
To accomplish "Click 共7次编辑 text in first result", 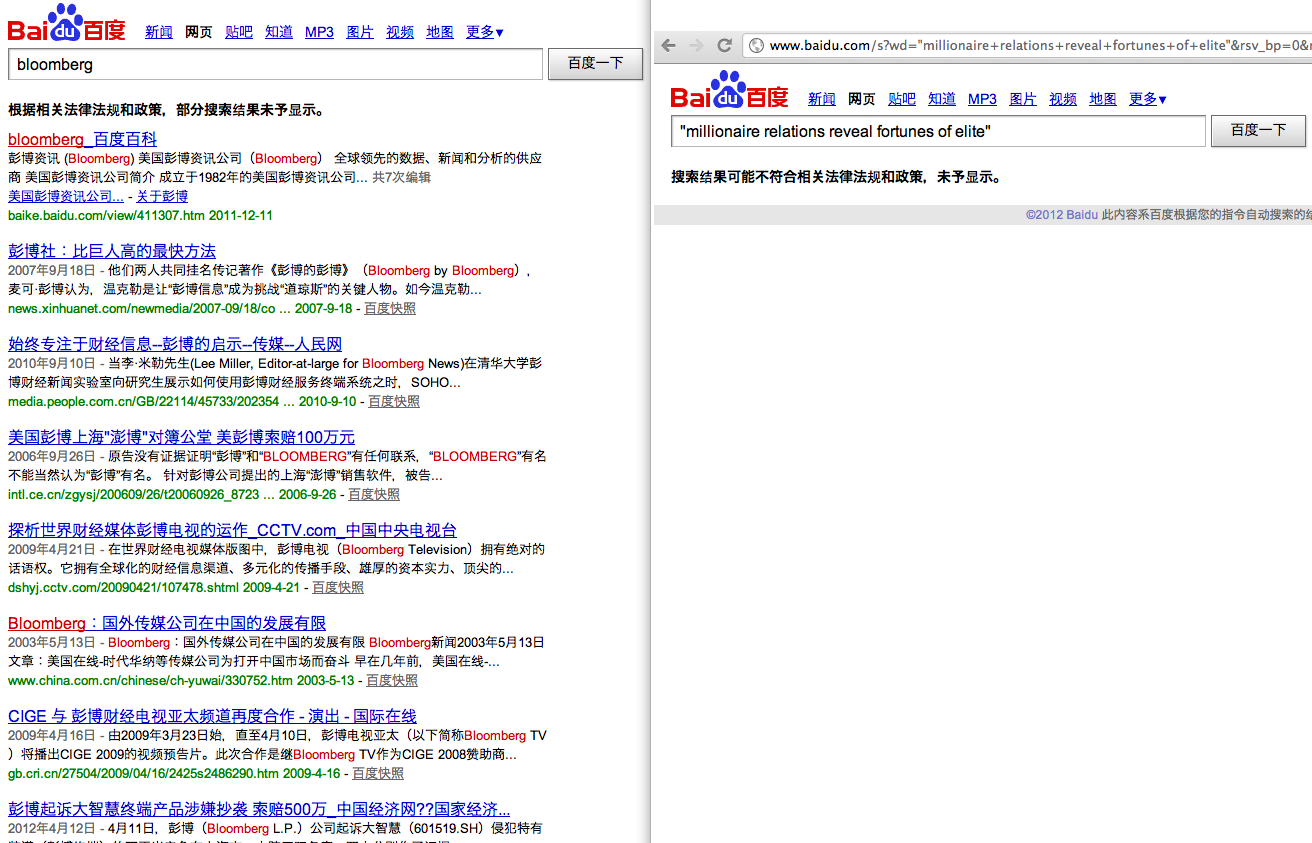I will 401,177.
